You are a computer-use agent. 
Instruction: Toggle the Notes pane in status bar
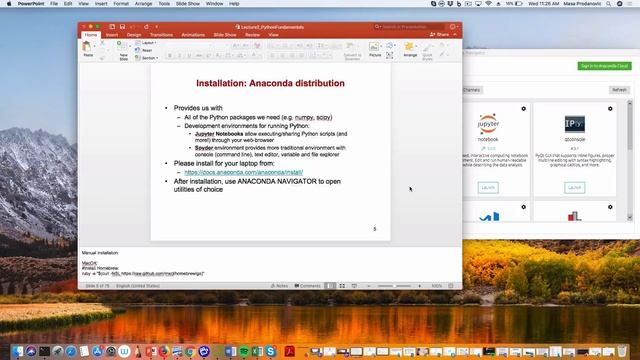click(279, 286)
